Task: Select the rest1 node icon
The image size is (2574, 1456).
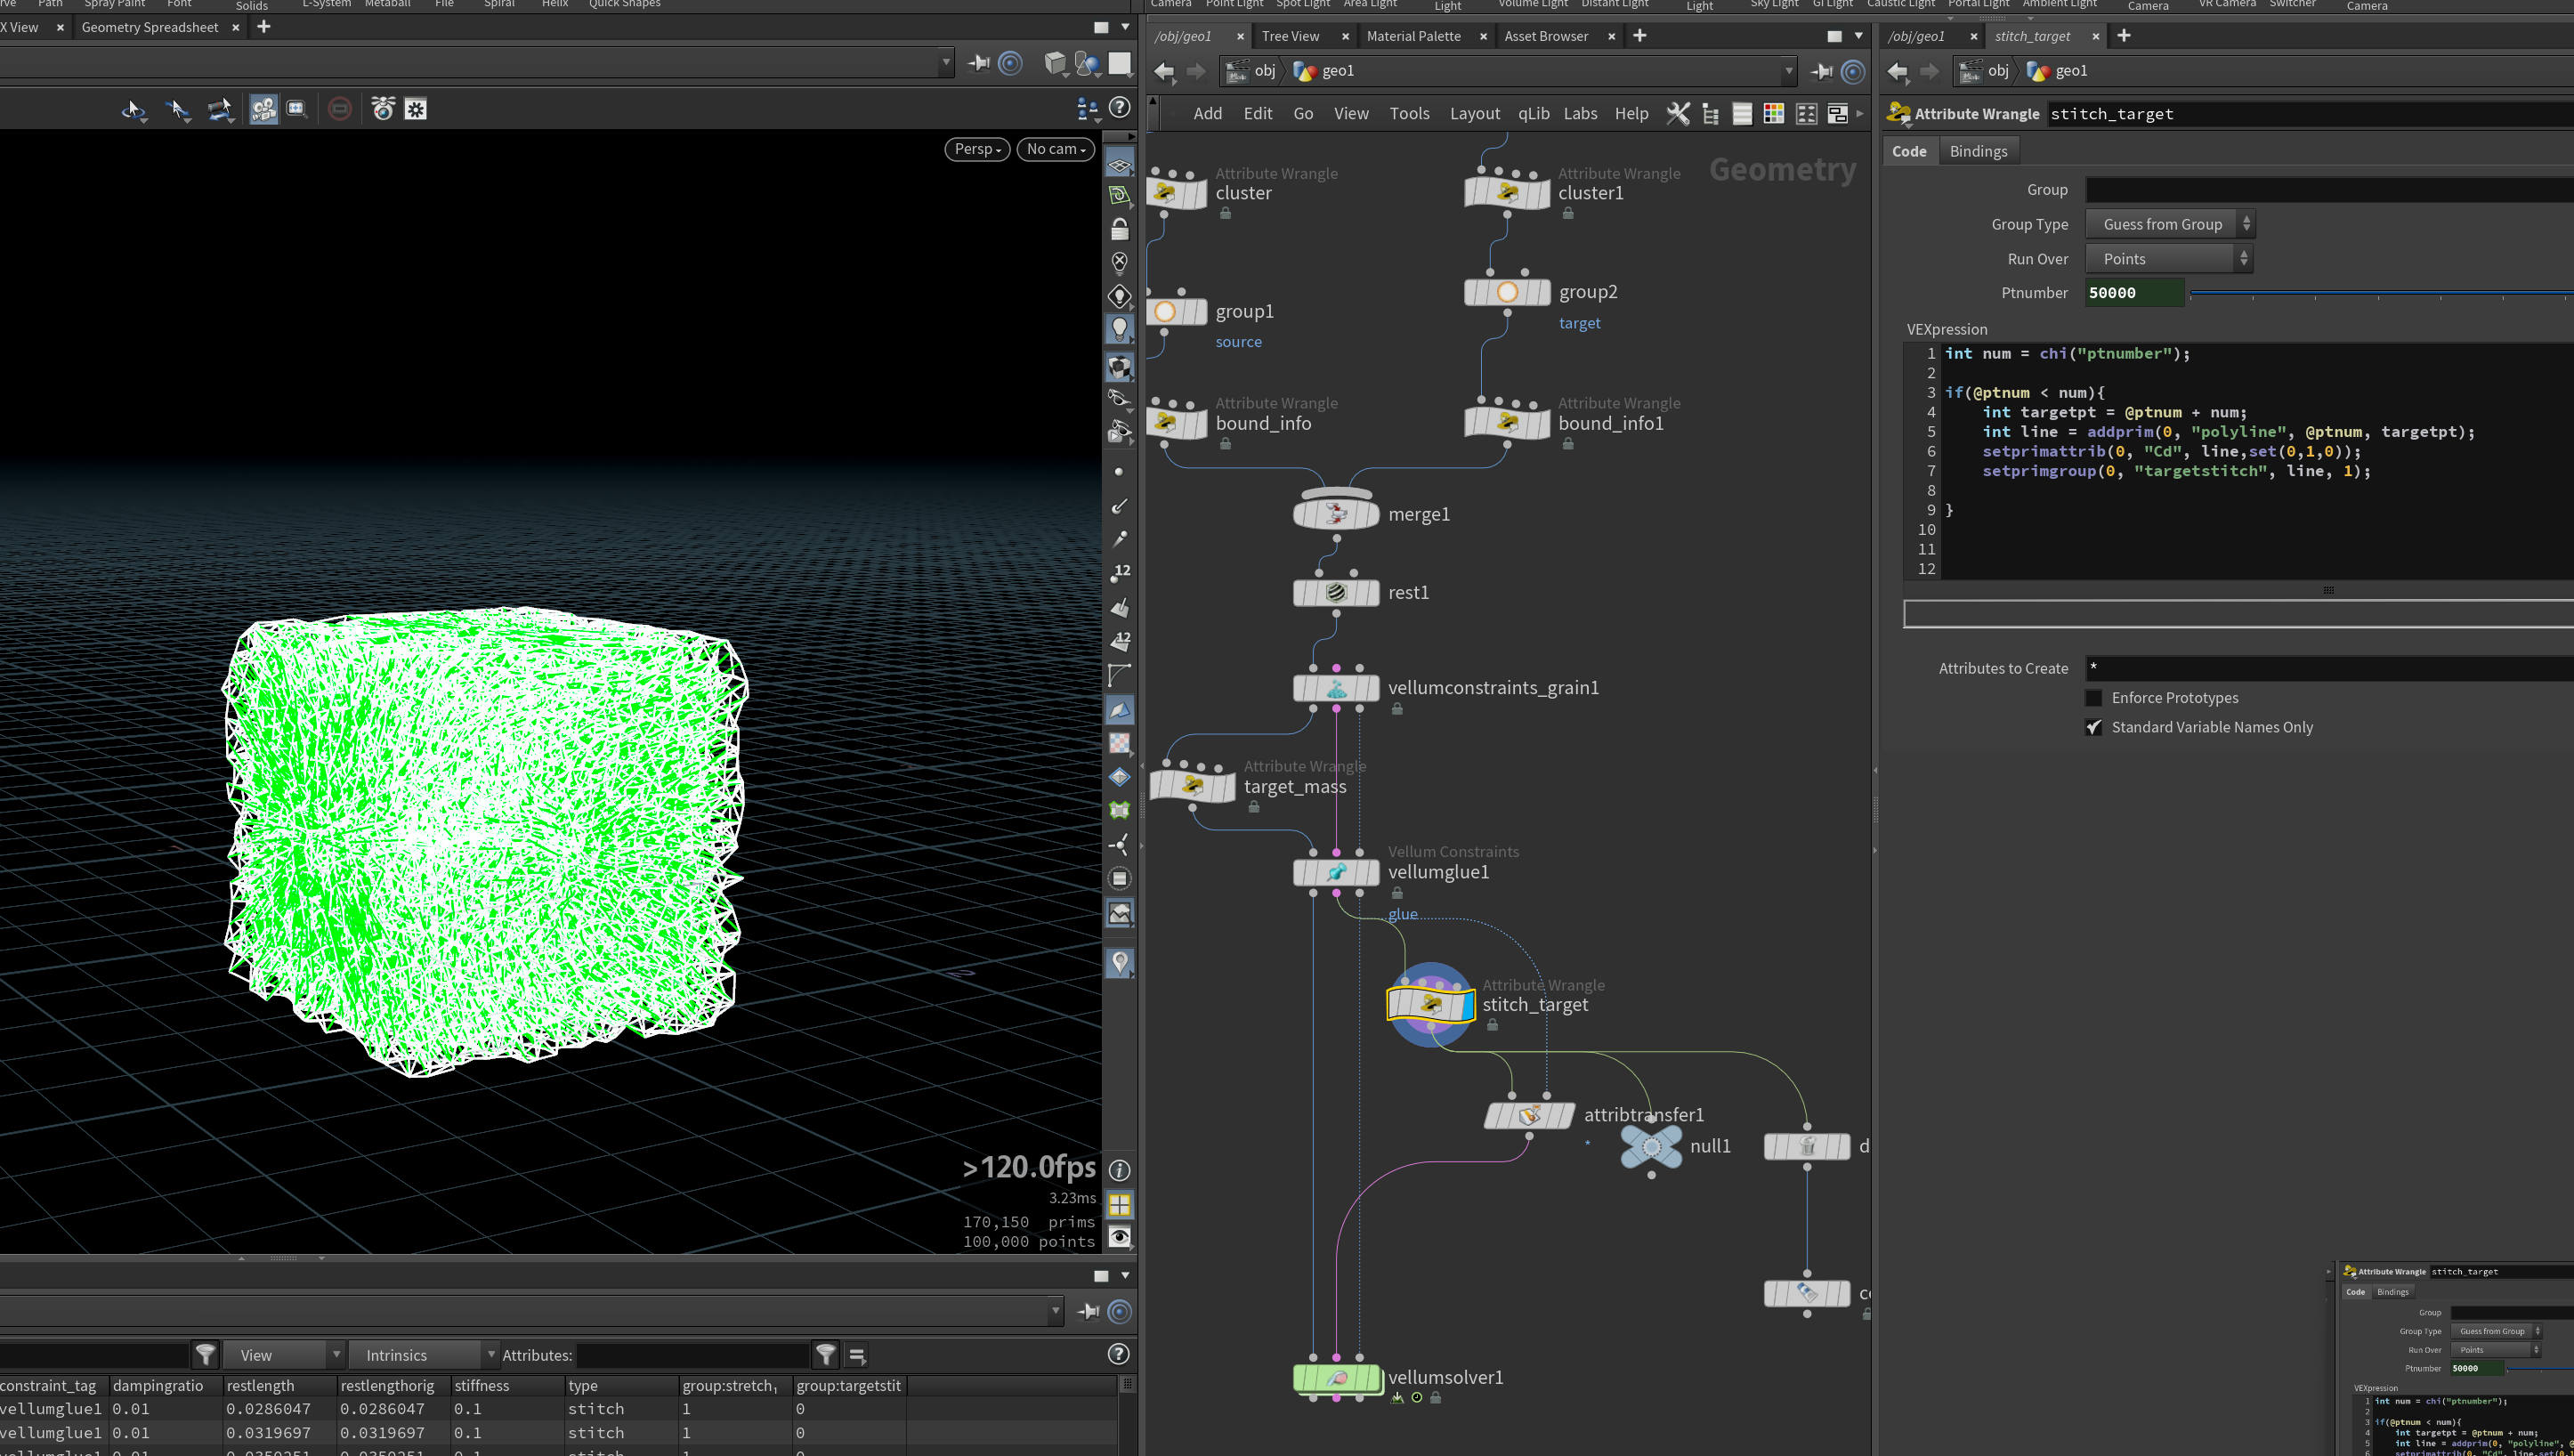Action: tap(1337, 592)
